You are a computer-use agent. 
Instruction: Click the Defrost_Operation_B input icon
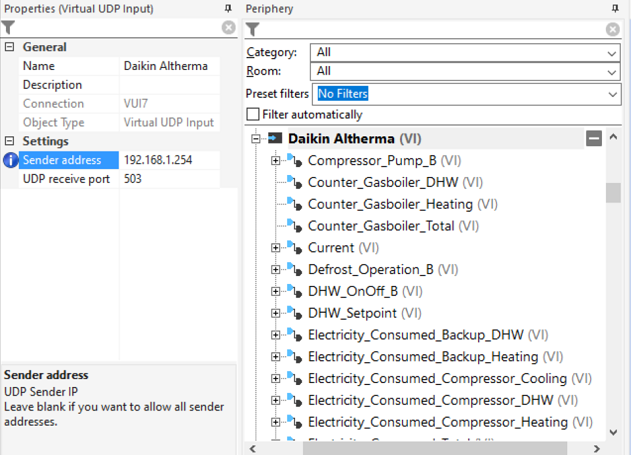coord(295,268)
